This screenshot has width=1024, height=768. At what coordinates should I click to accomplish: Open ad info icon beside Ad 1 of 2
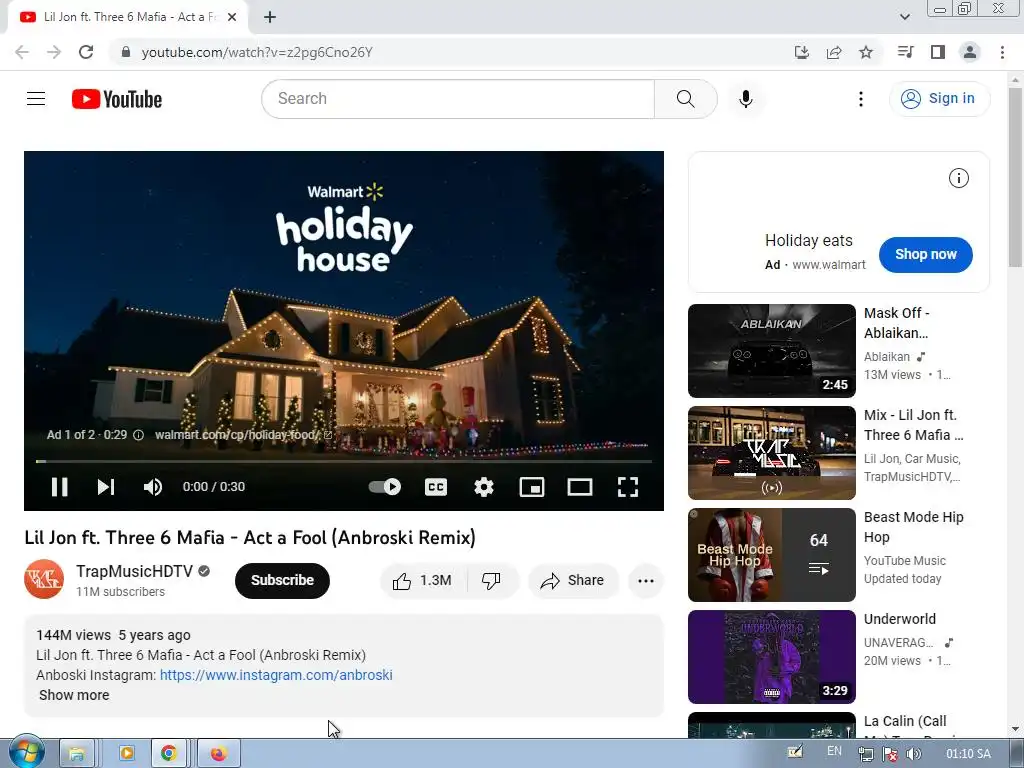[138, 435]
